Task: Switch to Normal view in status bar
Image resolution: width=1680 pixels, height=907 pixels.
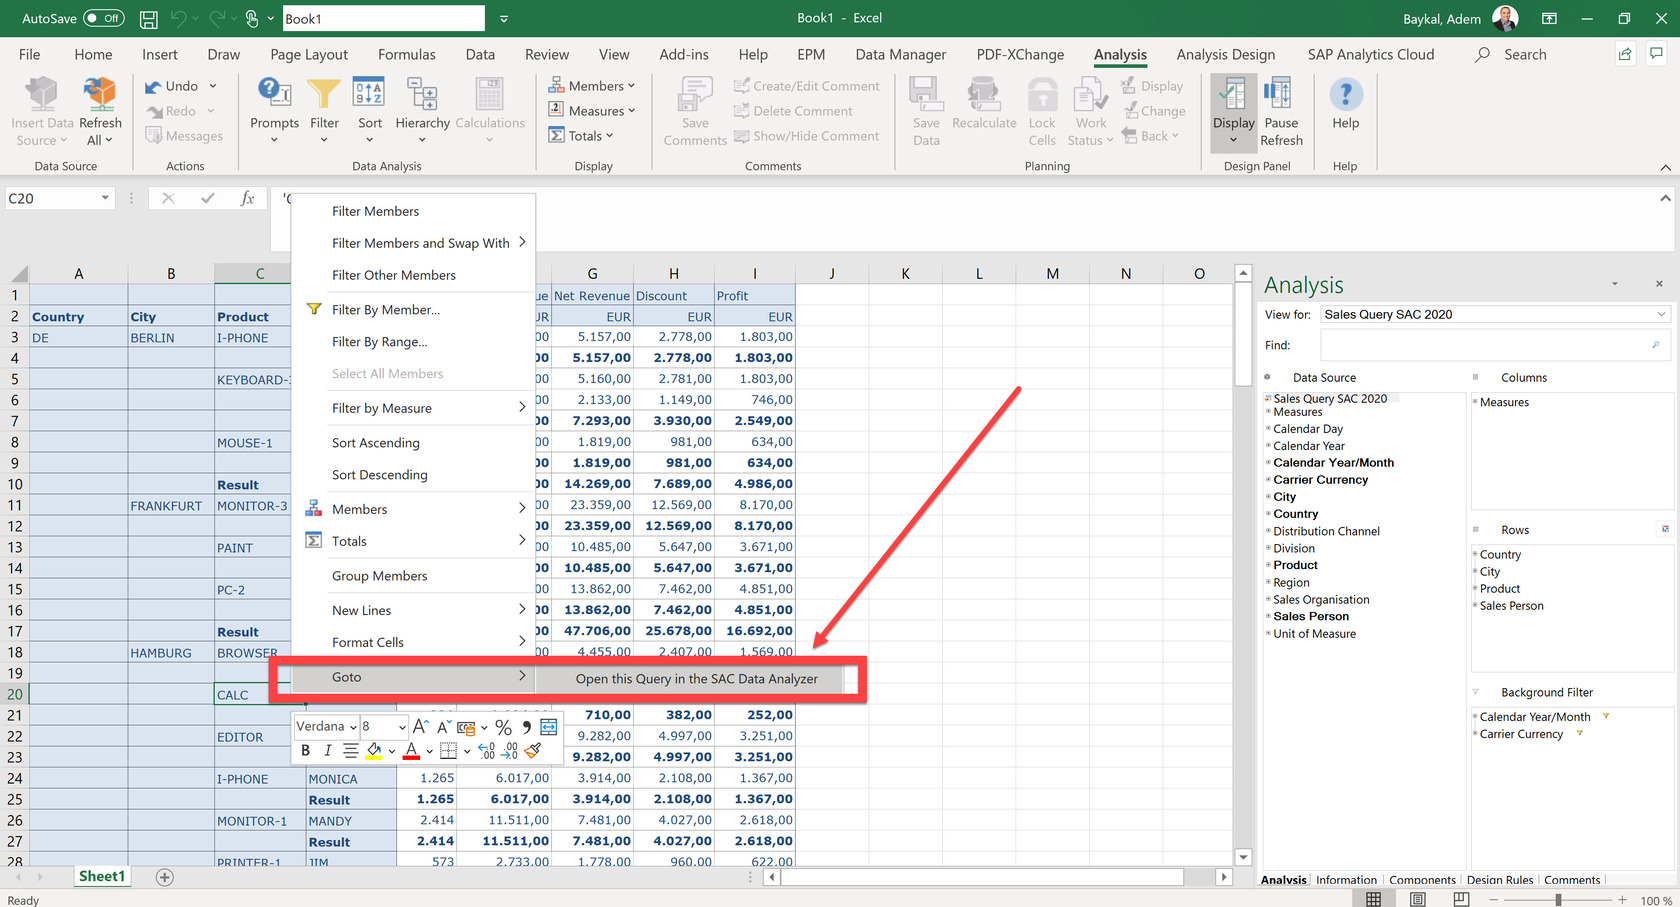Action: 1374,899
